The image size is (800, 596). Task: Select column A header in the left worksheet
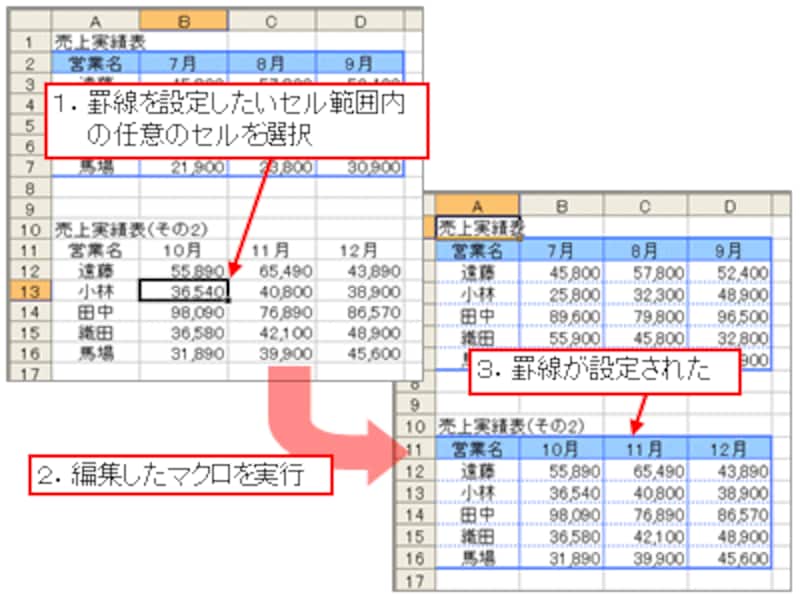95,22
